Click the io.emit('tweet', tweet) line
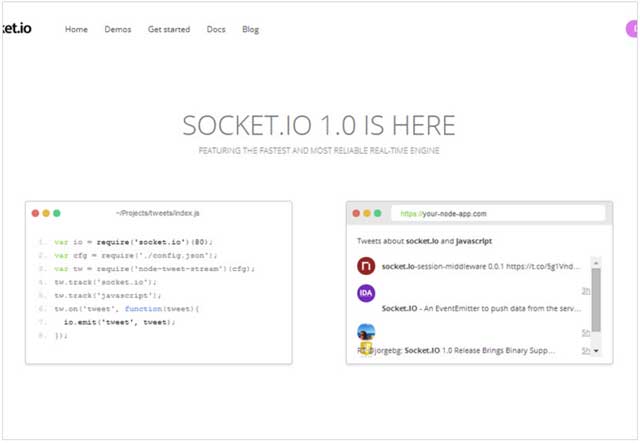The image size is (640, 443). point(119,322)
